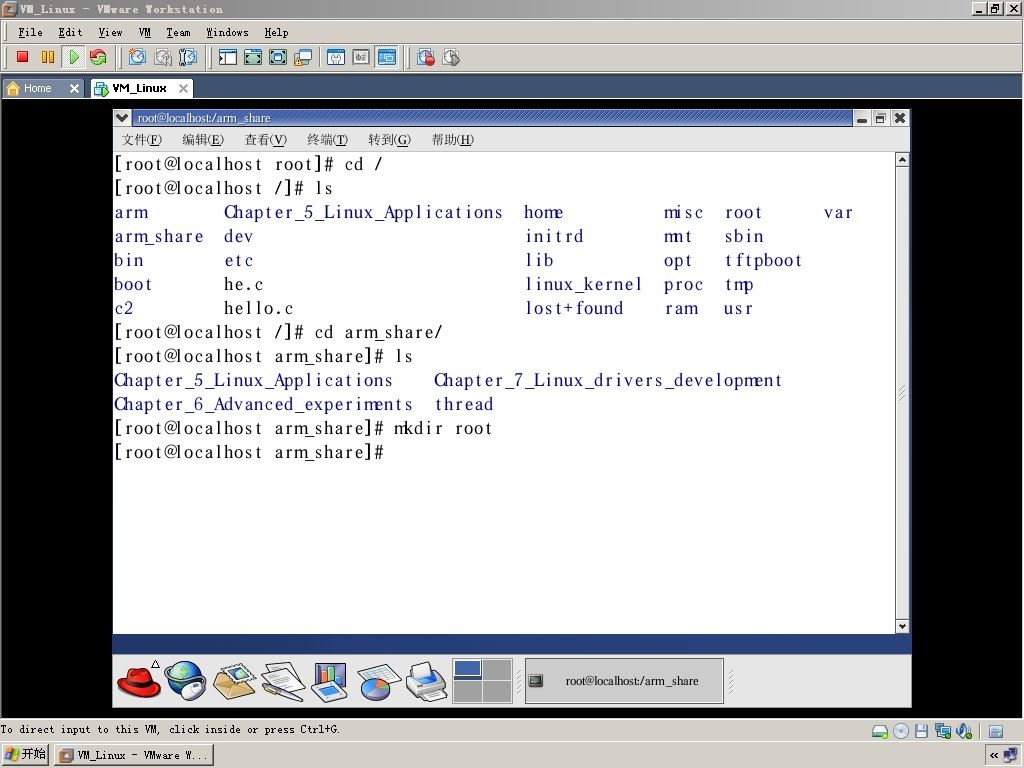This screenshot has width=1024, height=768.
Task: Open the Snapshot Manager wrench-clock icon
Action: click(187, 57)
